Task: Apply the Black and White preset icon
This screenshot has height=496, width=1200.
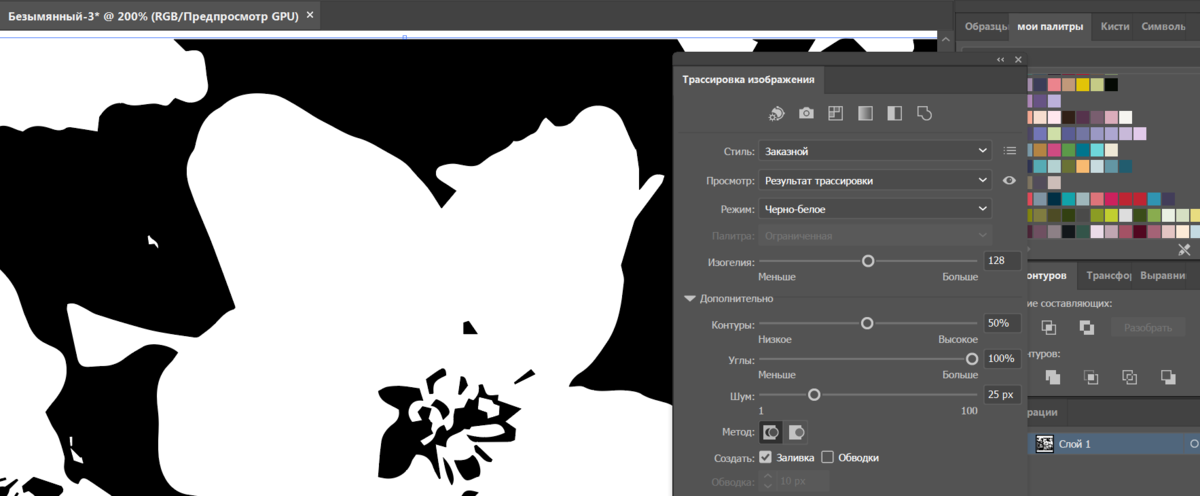Action: (x=895, y=113)
